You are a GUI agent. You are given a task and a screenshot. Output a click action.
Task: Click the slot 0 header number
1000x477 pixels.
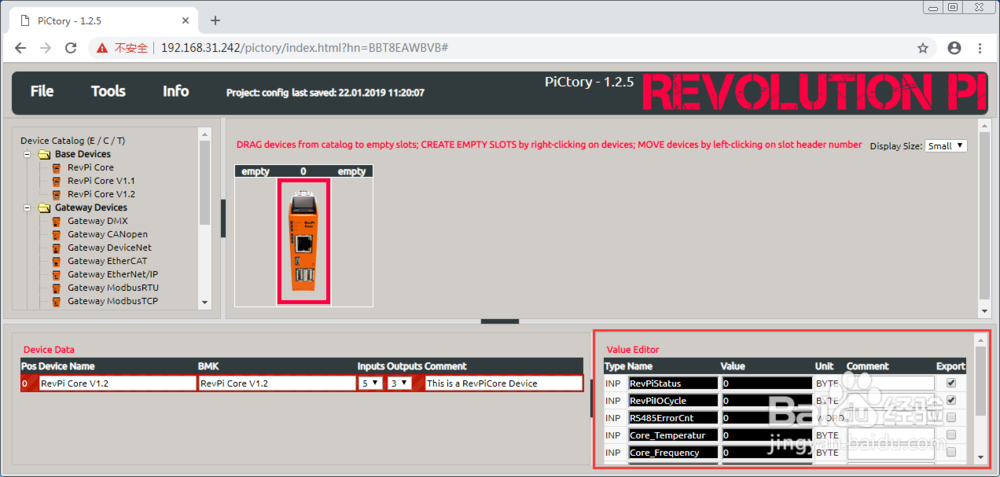click(304, 172)
